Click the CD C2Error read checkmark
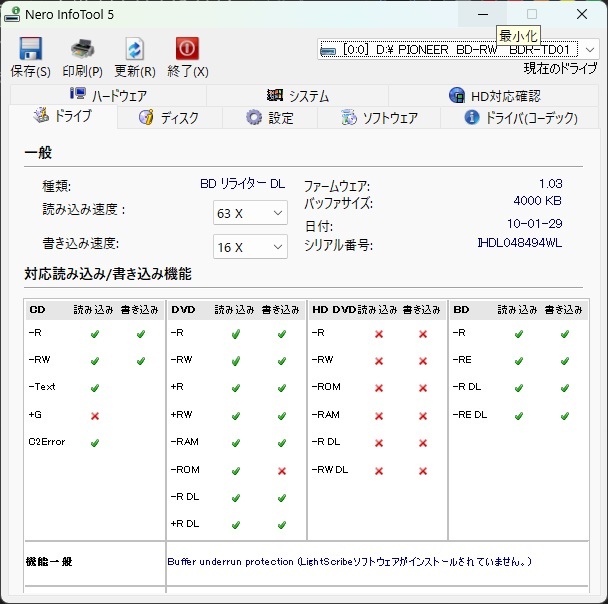This screenshot has width=608, height=604. [95, 443]
